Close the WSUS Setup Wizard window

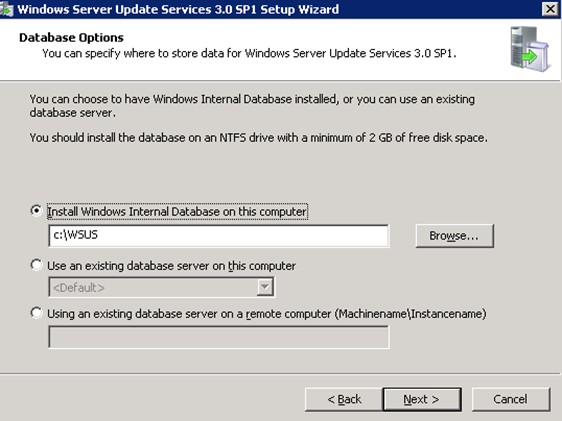pos(550,9)
